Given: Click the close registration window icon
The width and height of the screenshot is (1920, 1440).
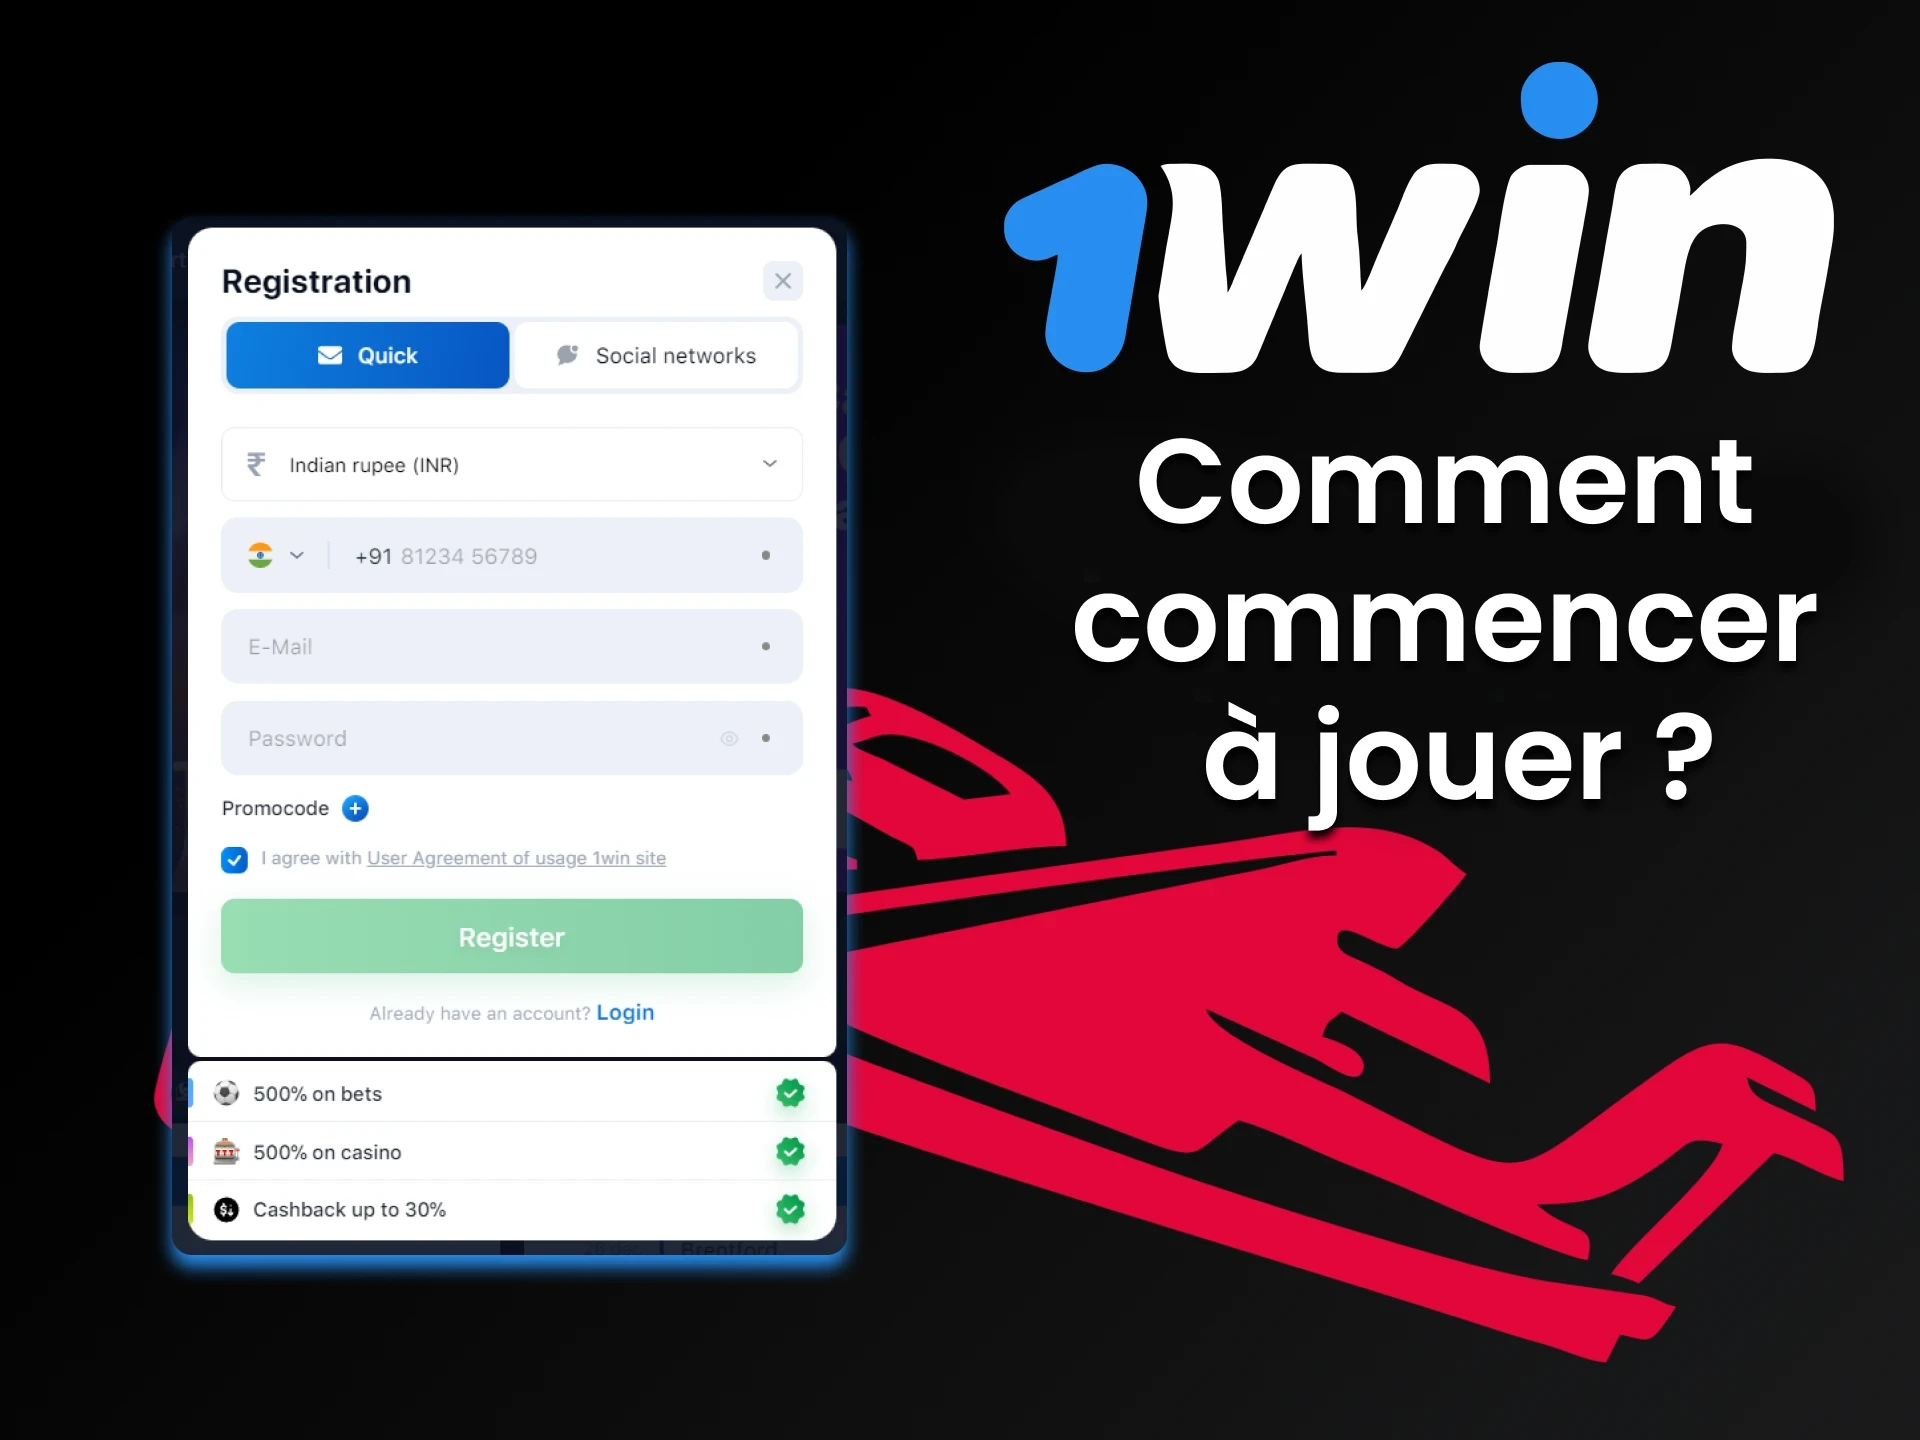Looking at the screenshot, I should [x=783, y=281].
